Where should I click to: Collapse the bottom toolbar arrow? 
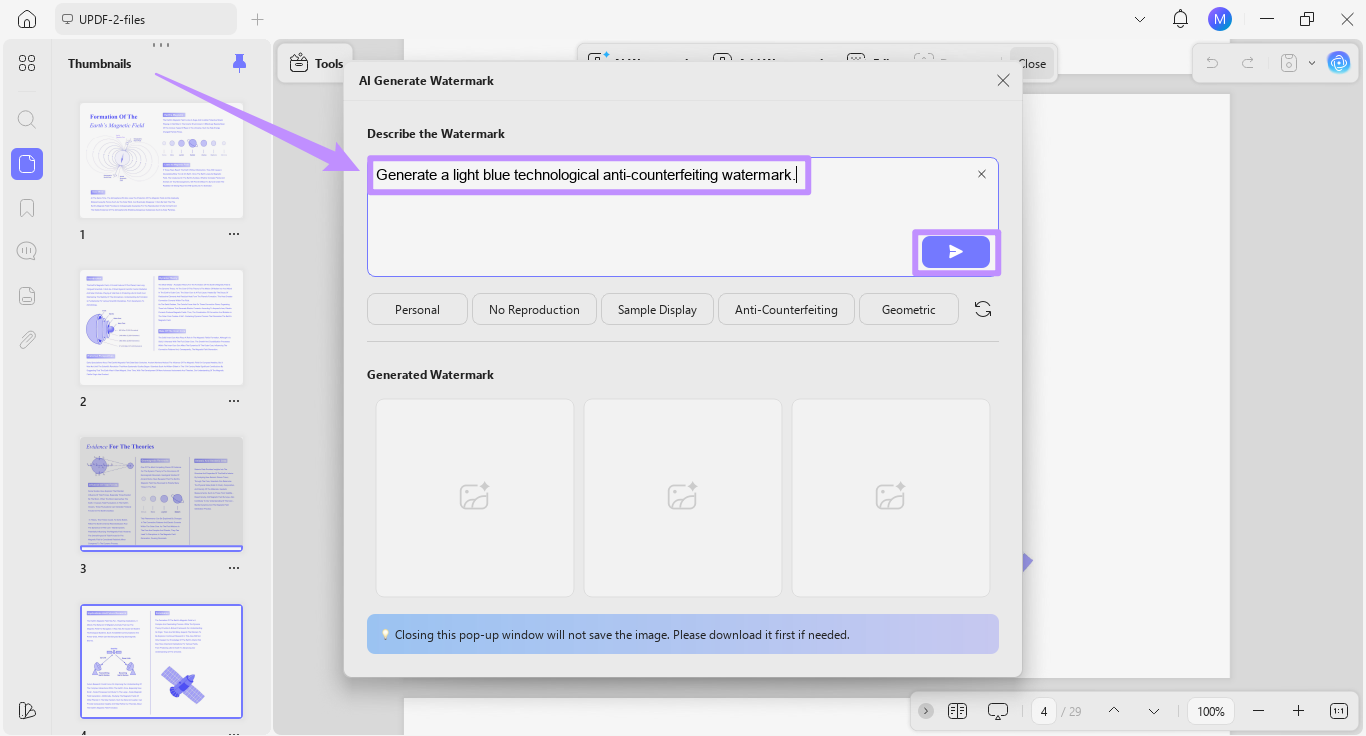(x=926, y=711)
